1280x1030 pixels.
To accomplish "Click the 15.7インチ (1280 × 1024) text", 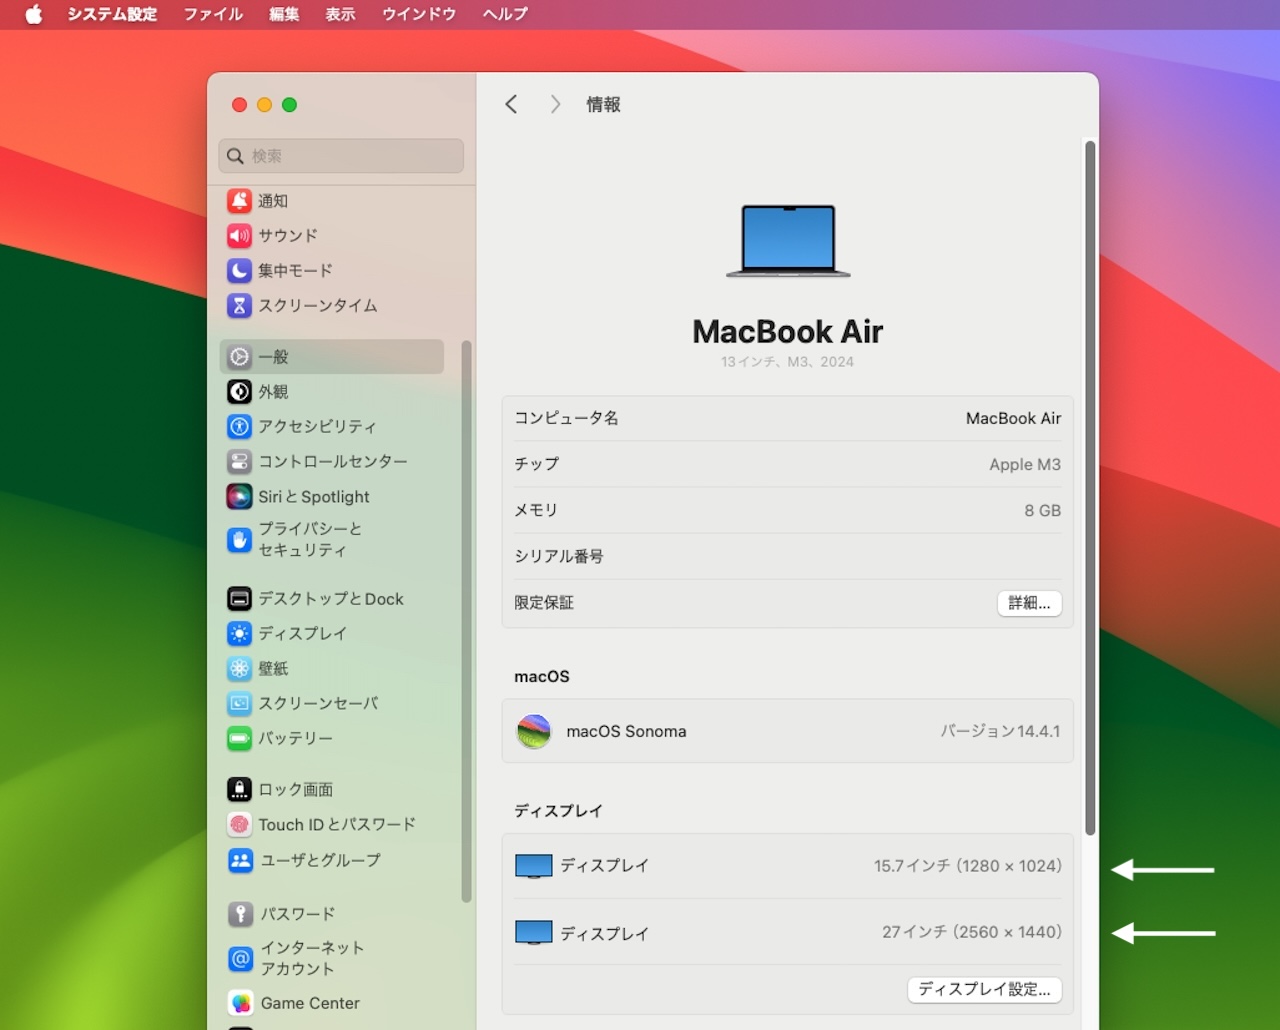I will pyautogui.click(x=968, y=866).
